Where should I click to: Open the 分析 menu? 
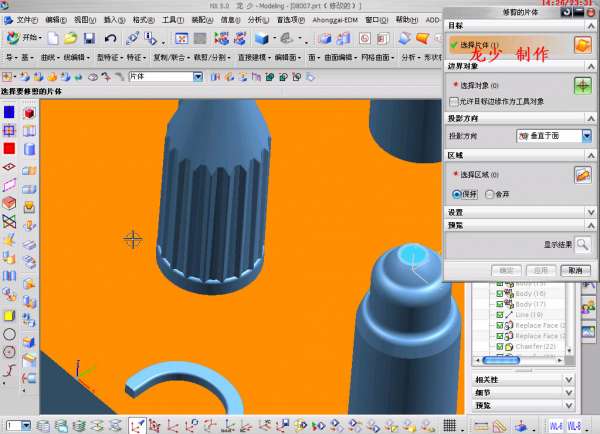pyautogui.click(x=257, y=18)
